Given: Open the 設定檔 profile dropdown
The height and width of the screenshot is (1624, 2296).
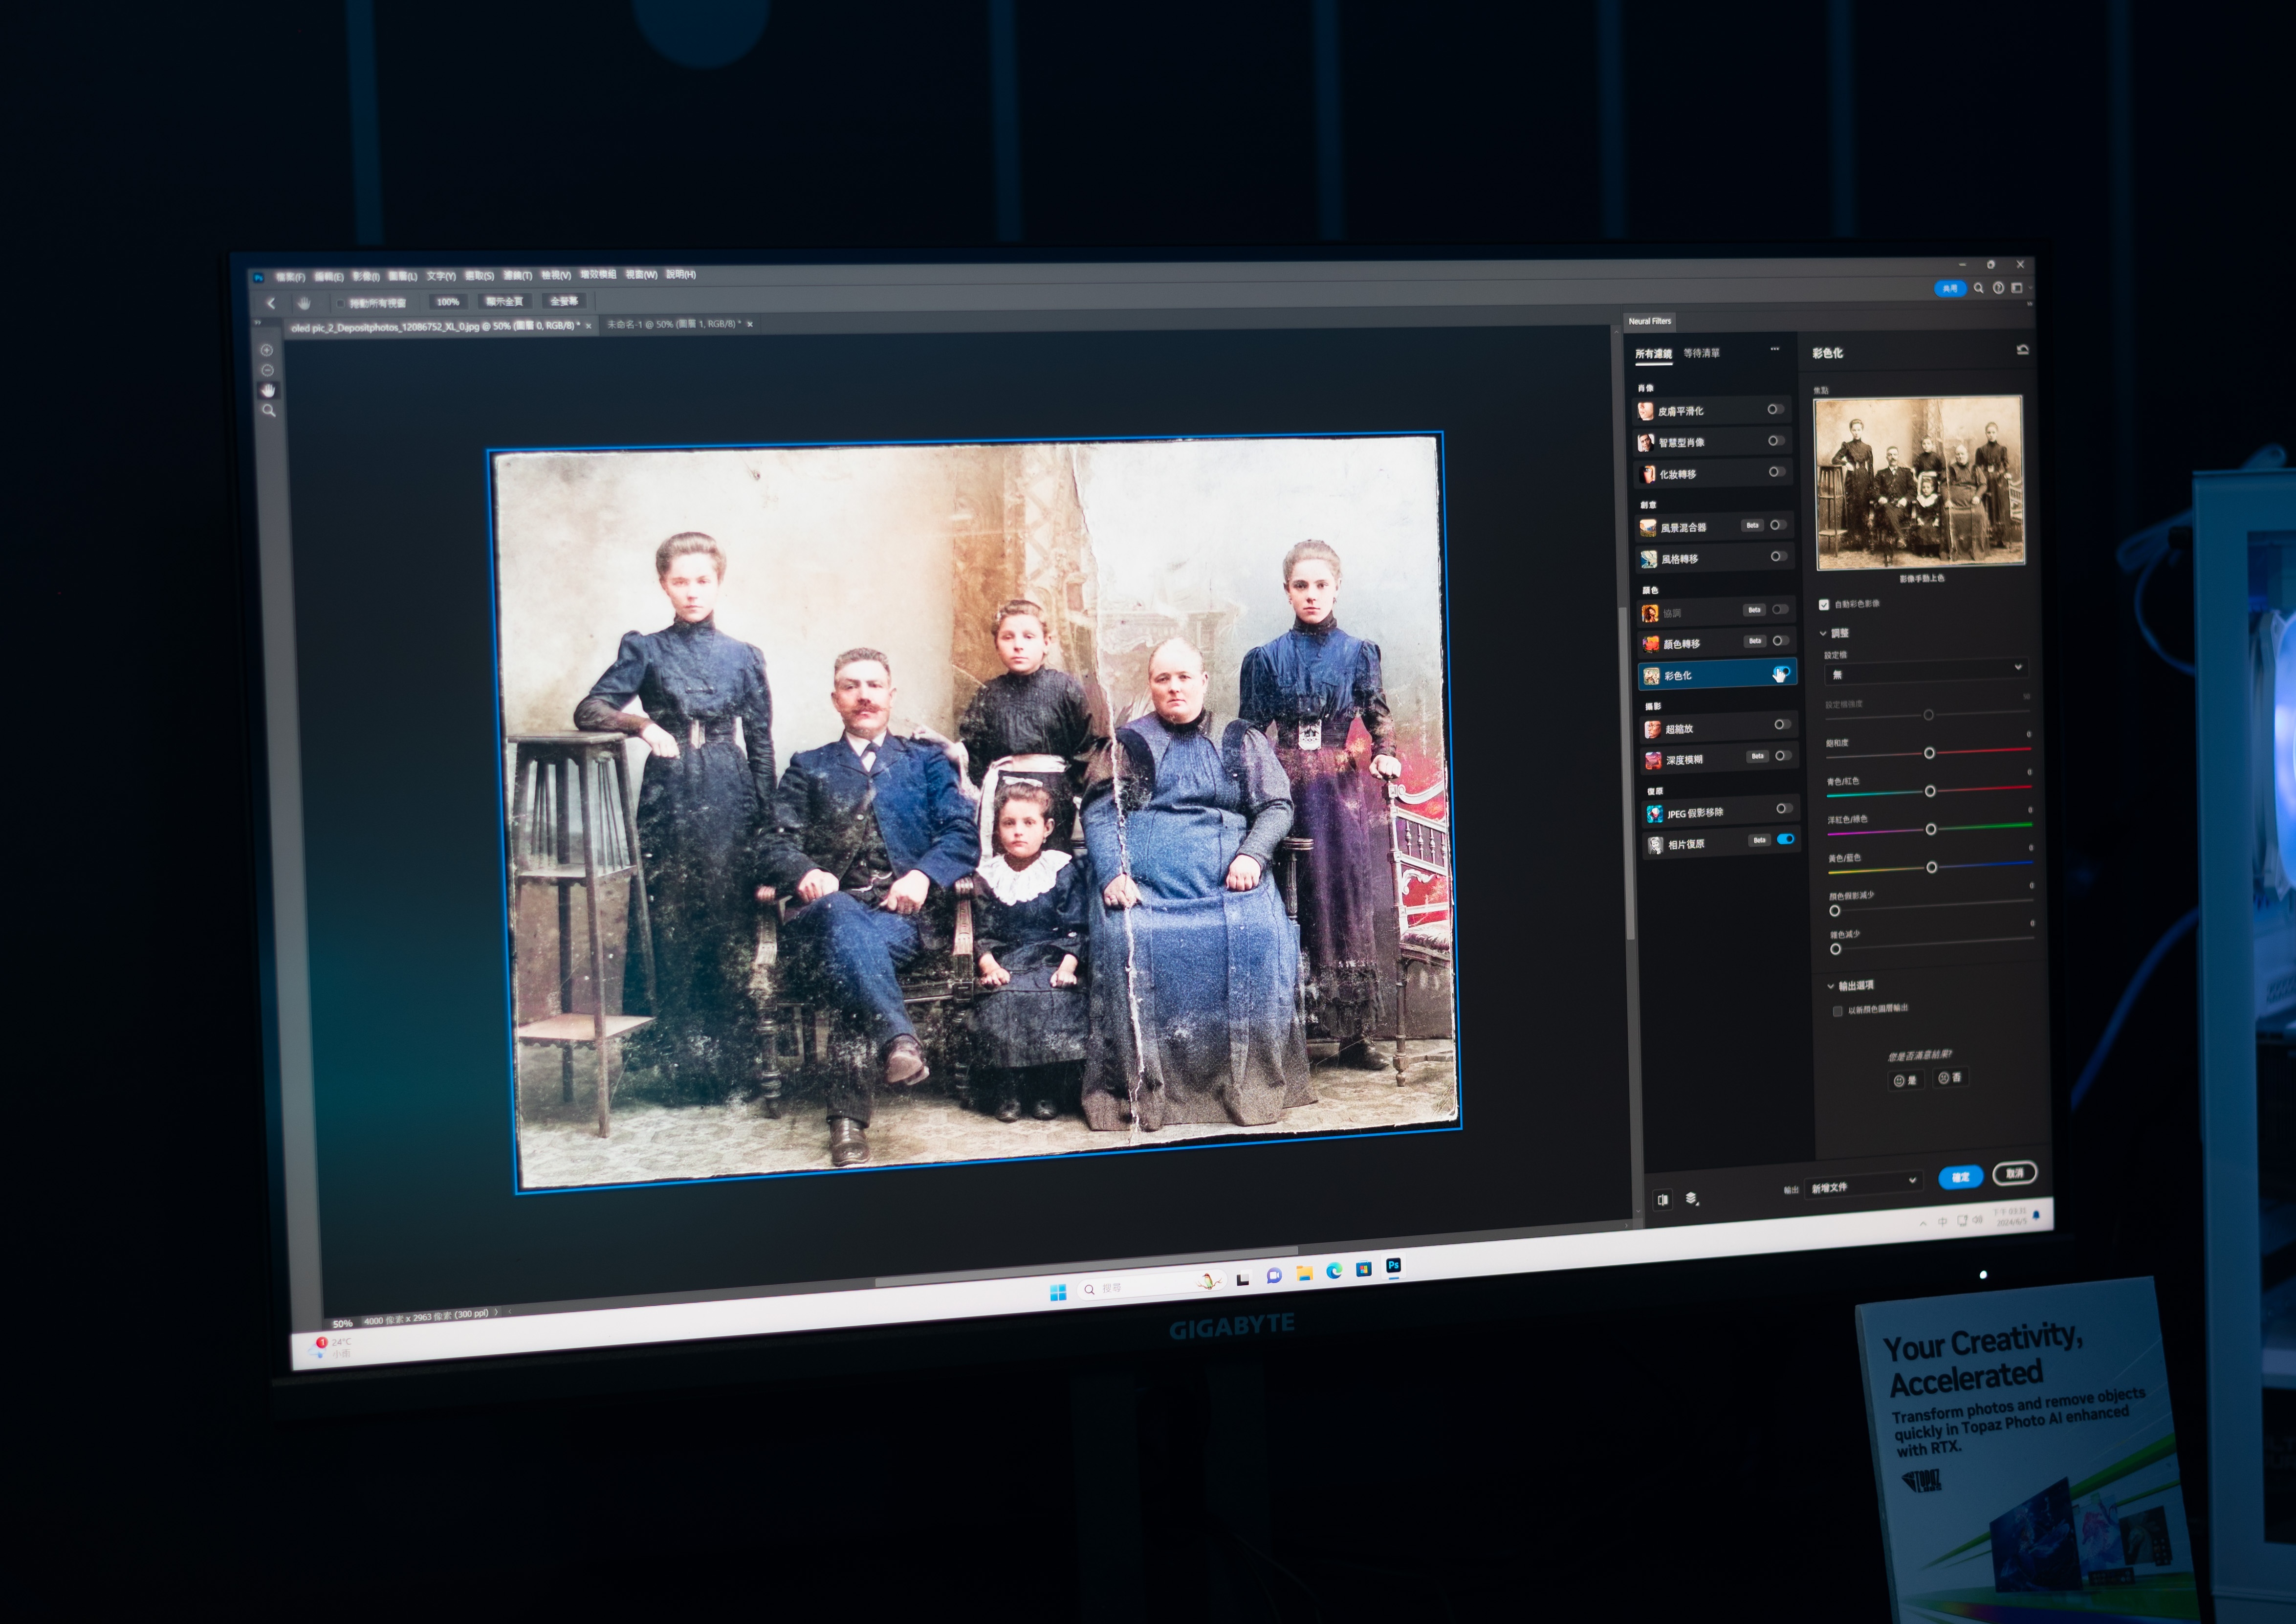Looking at the screenshot, I should click(1925, 671).
